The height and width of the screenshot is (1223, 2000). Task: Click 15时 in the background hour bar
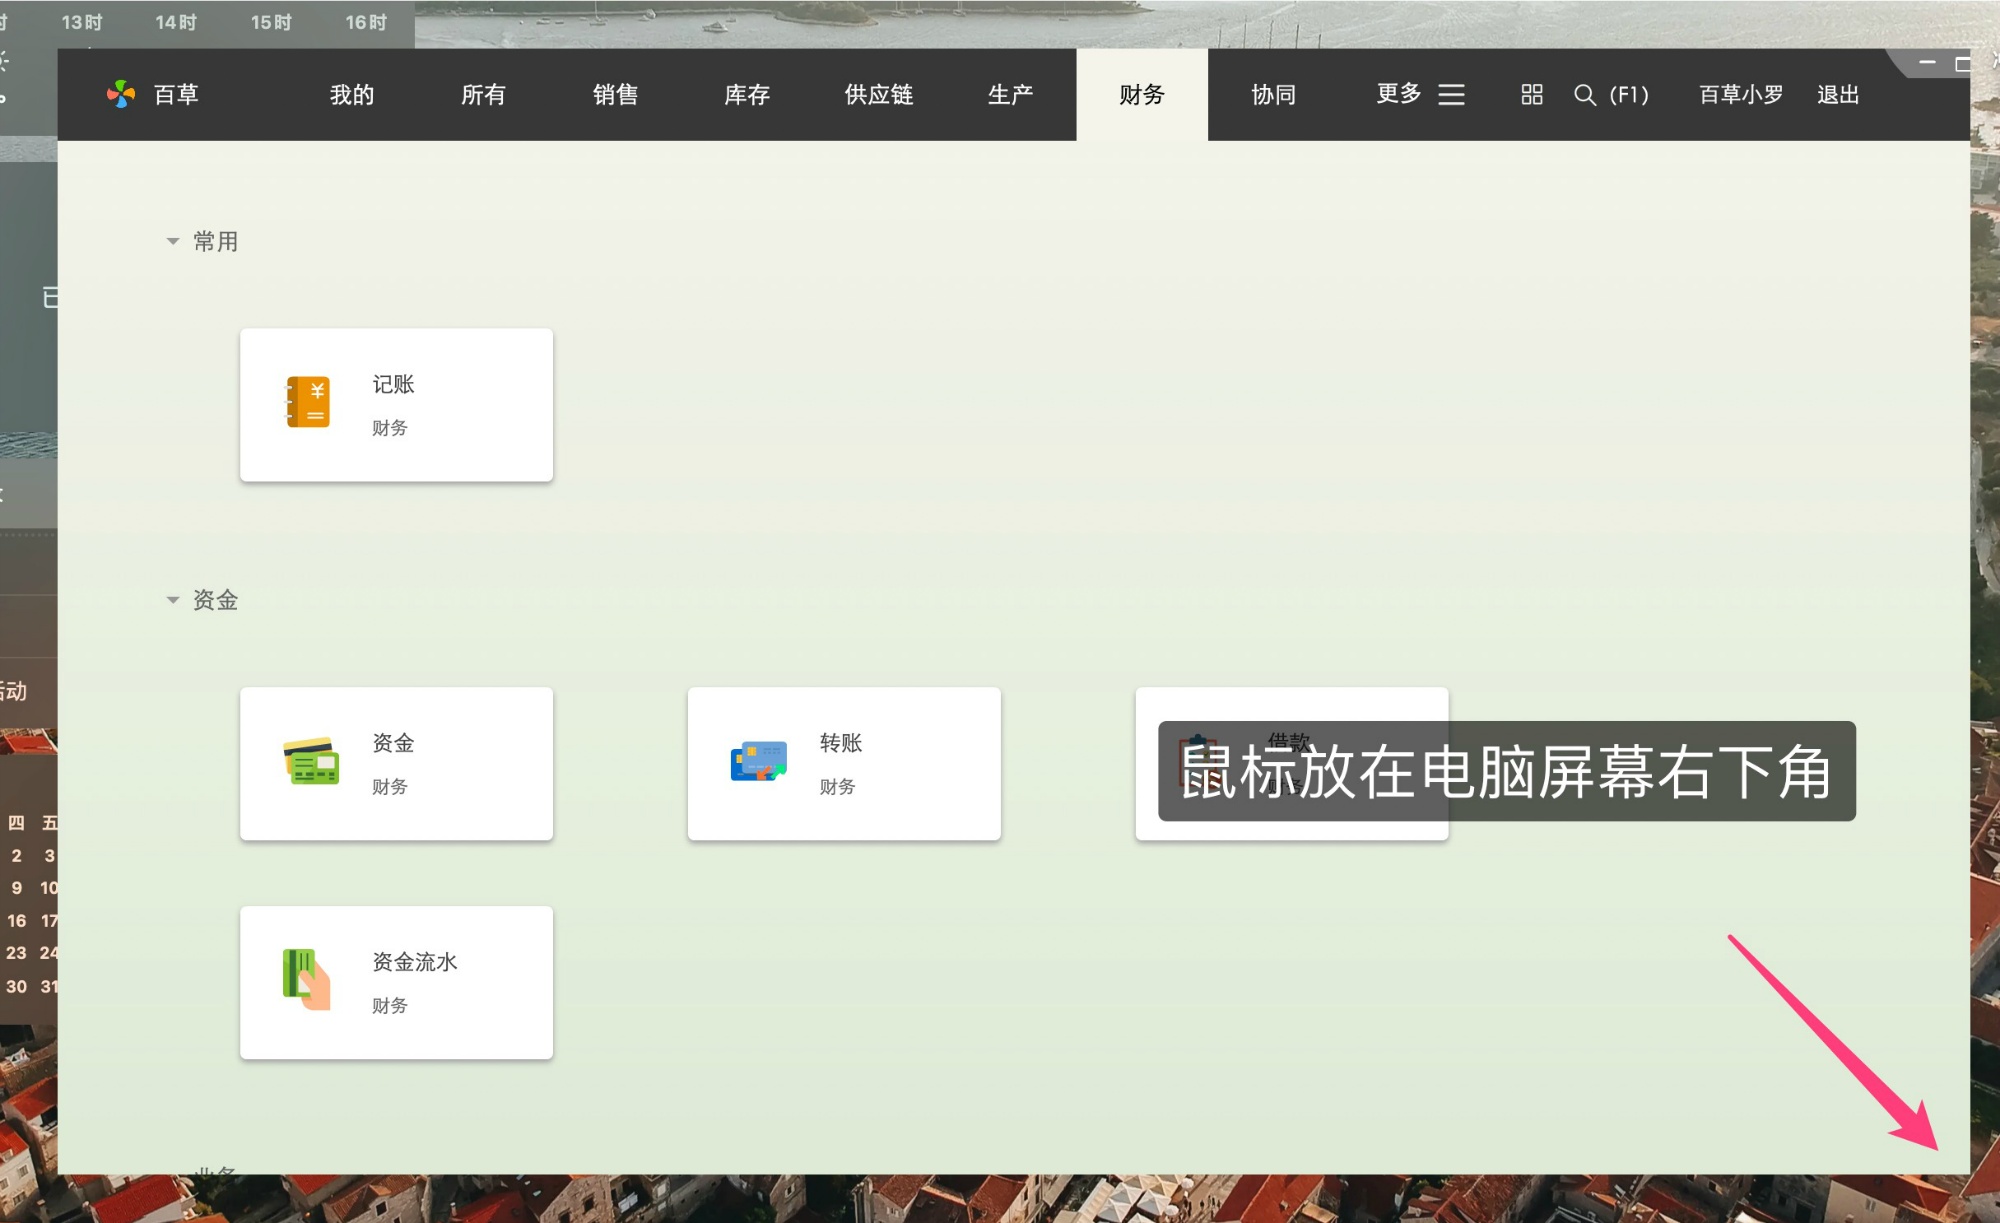(271, 22)
